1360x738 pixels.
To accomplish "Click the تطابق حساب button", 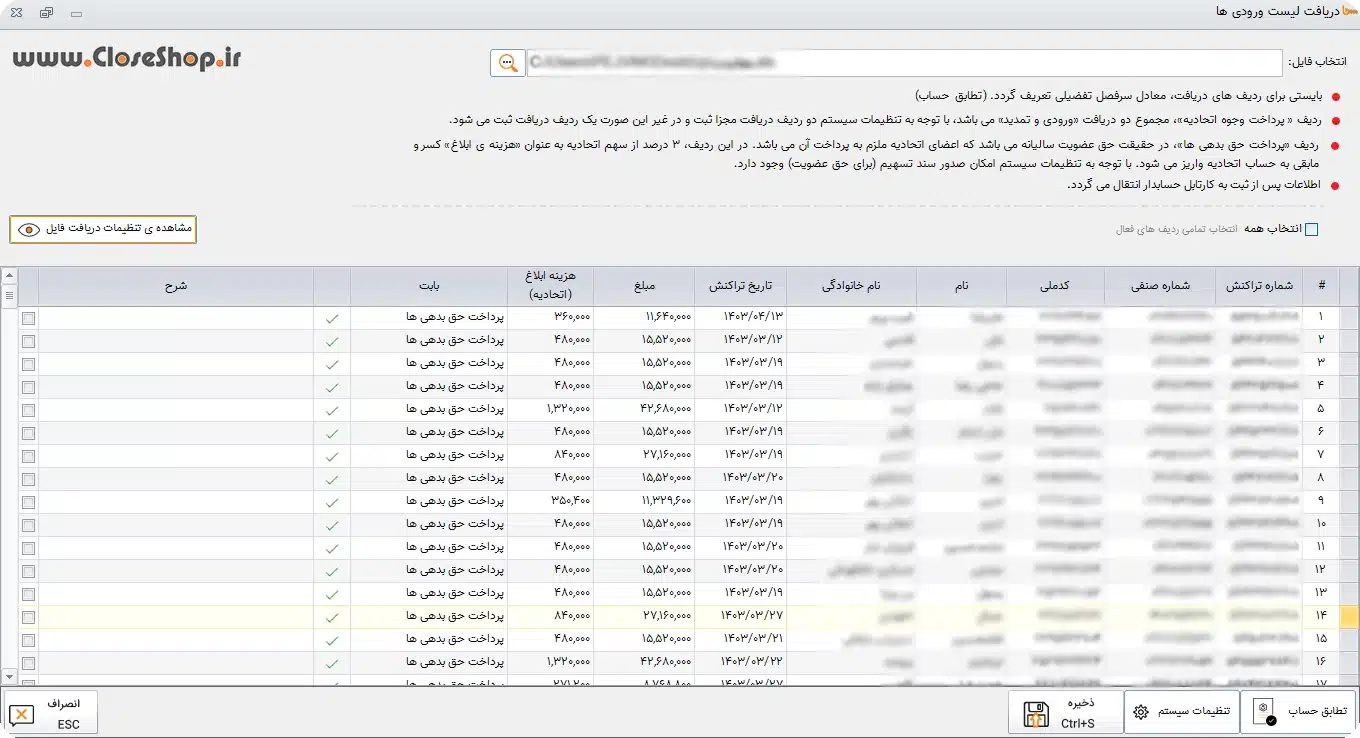I will click(x=1298, y=711).
